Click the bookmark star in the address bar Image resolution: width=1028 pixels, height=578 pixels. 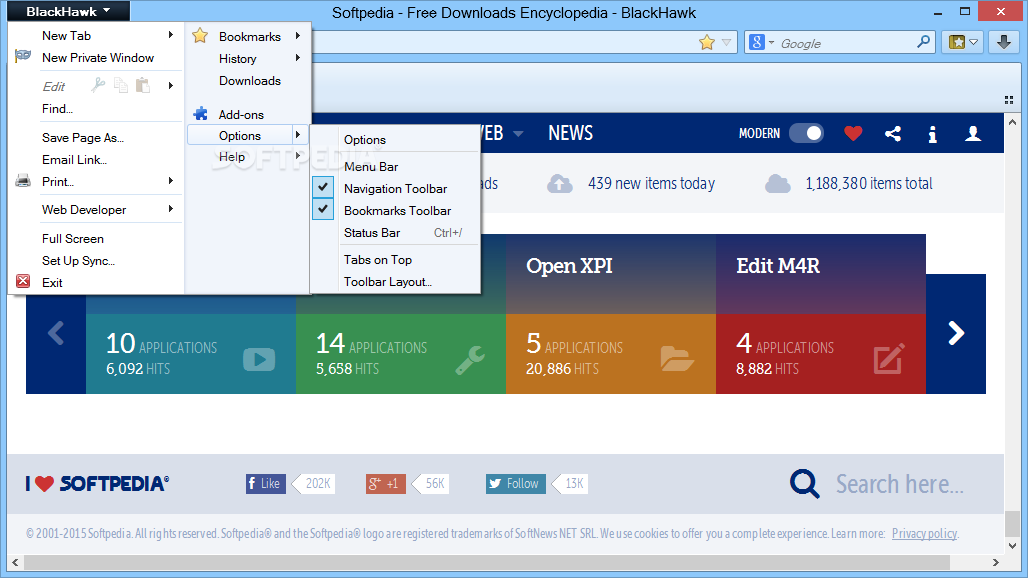tap(707, 43)
